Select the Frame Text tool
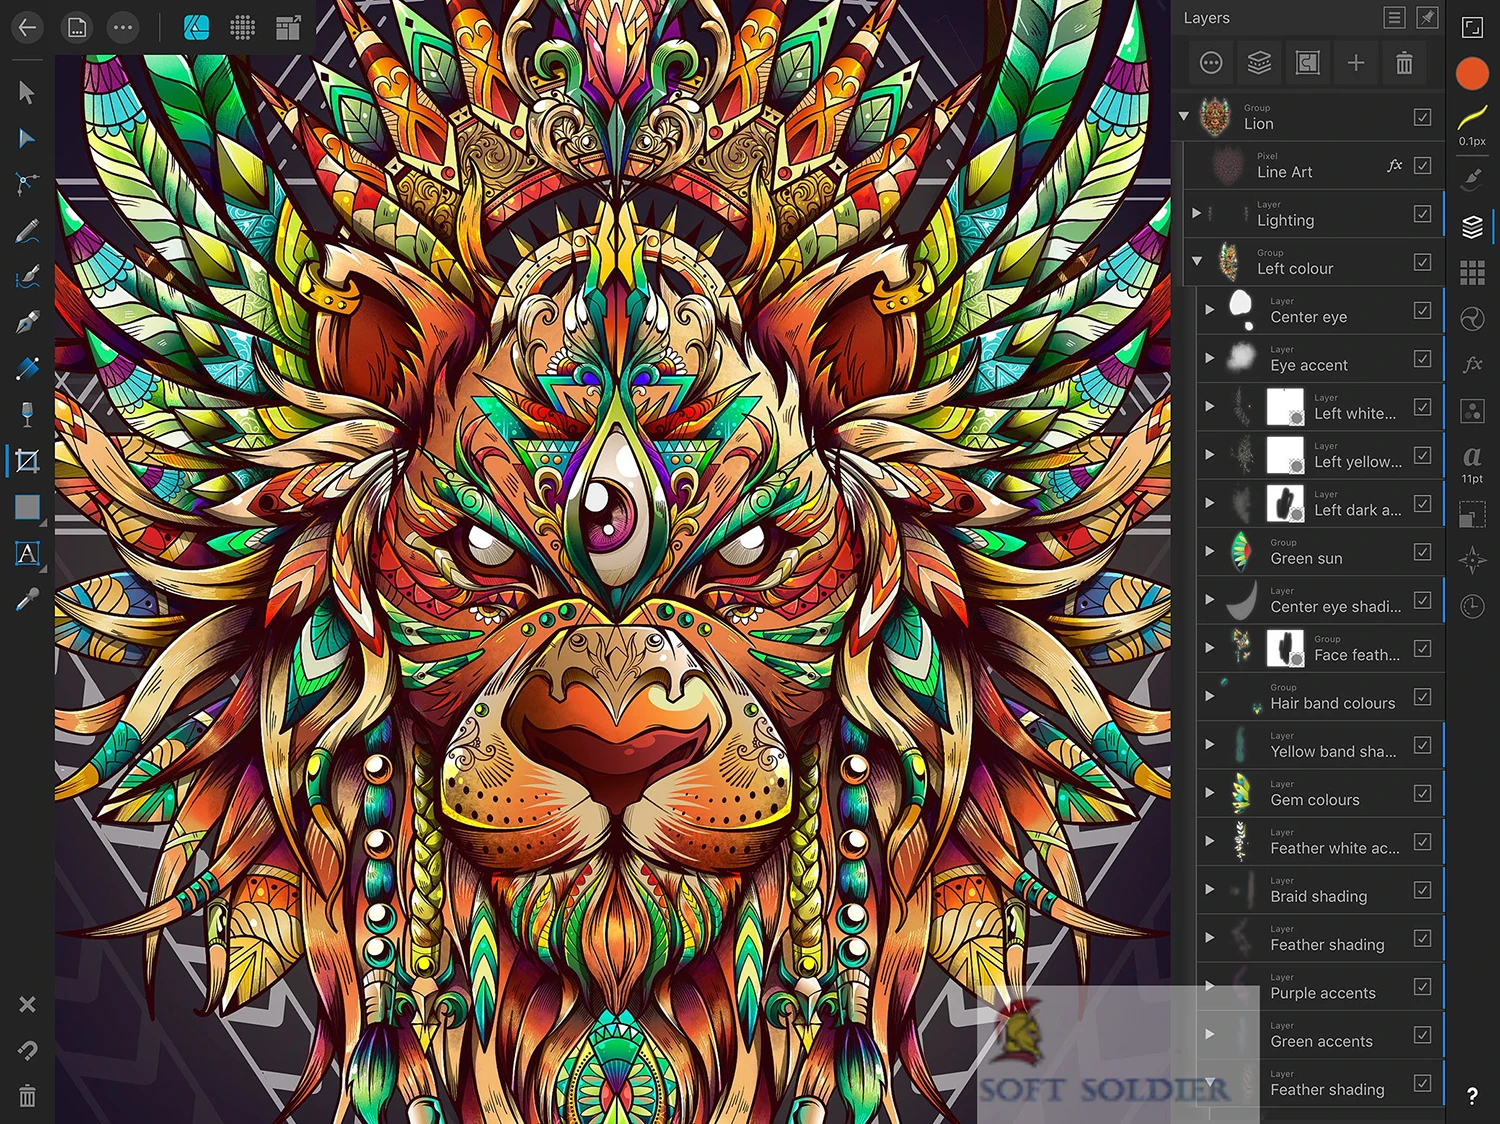This screenshot has width=1500, height=1124. 27,553
